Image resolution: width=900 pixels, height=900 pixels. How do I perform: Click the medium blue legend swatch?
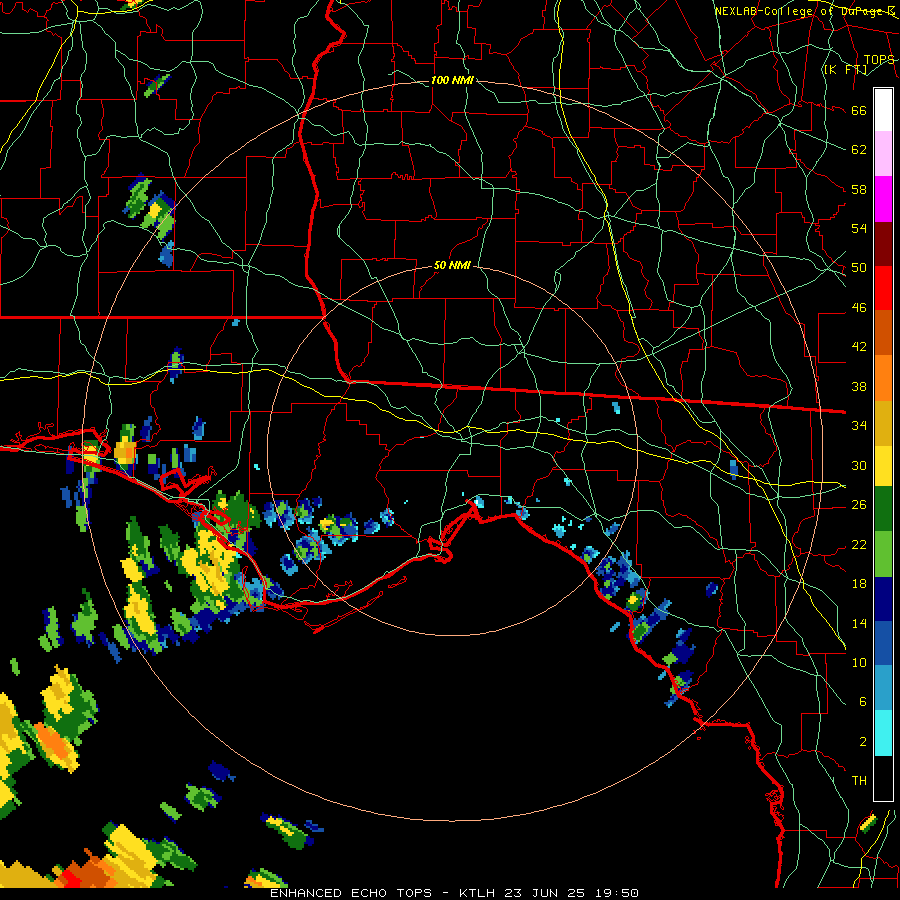point(883,643)
